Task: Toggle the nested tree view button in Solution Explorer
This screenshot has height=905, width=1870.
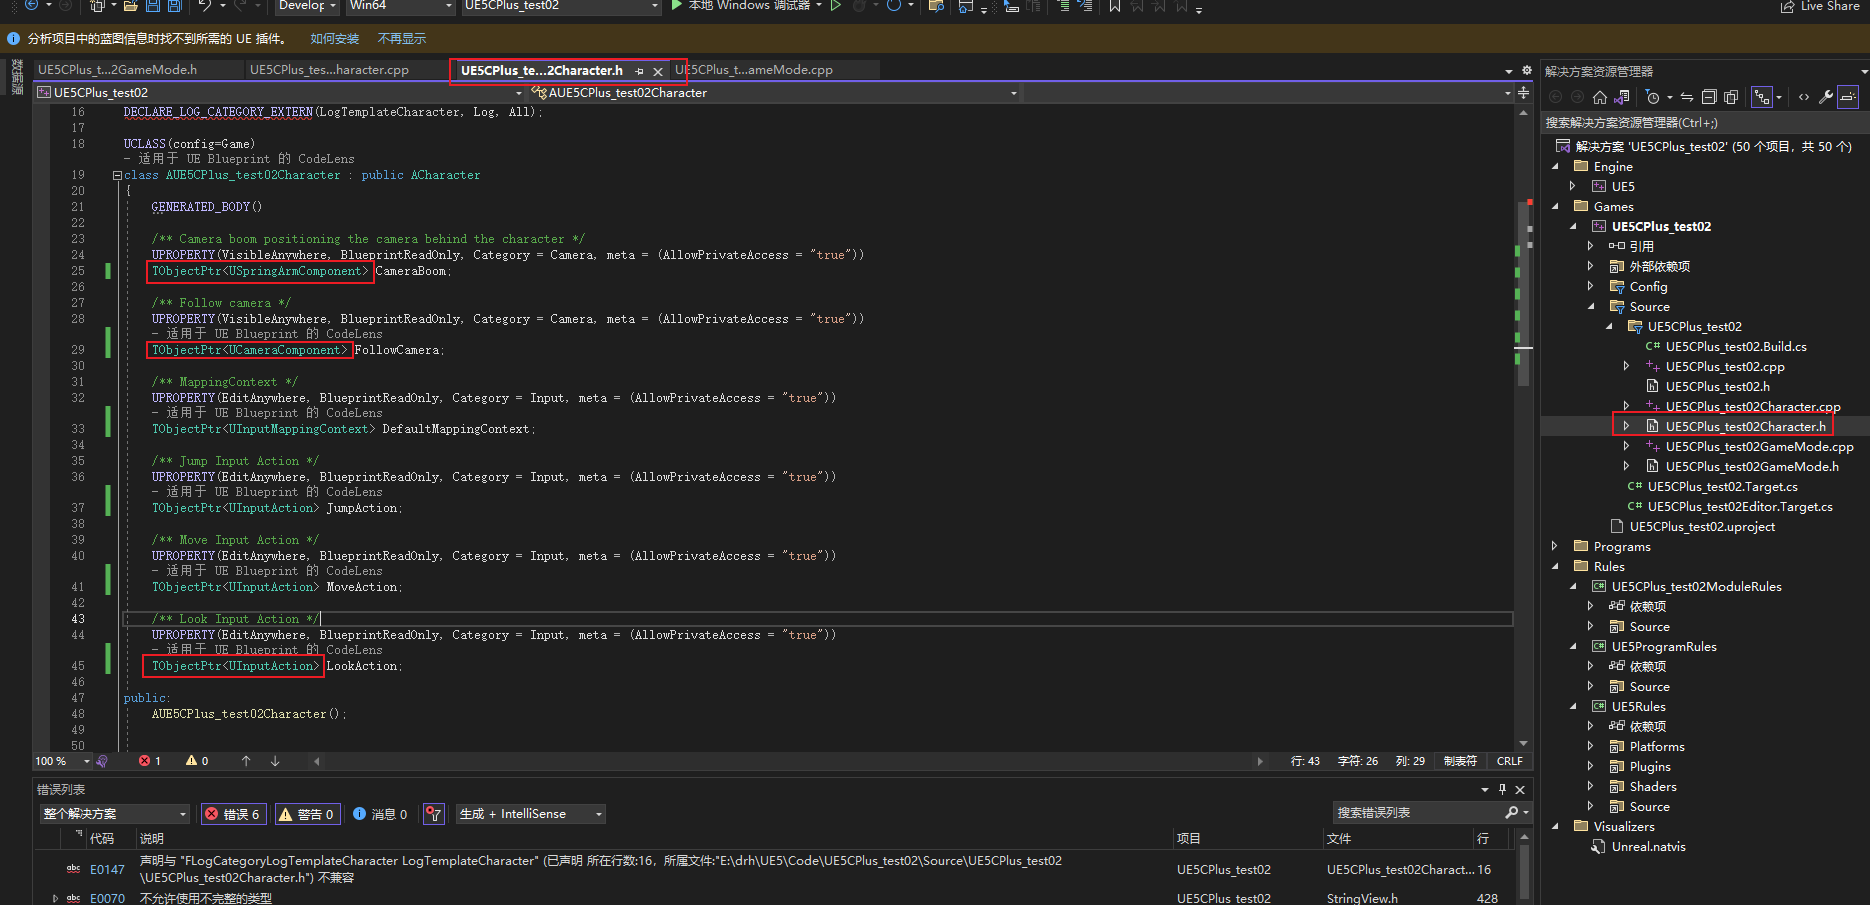Action: point(1762,97)
